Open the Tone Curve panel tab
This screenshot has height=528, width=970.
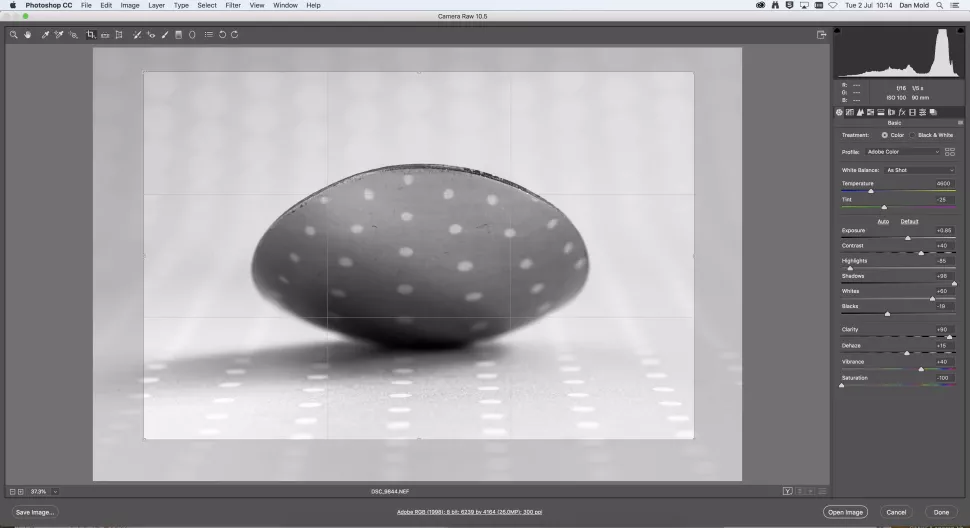[x=849, y=112]
